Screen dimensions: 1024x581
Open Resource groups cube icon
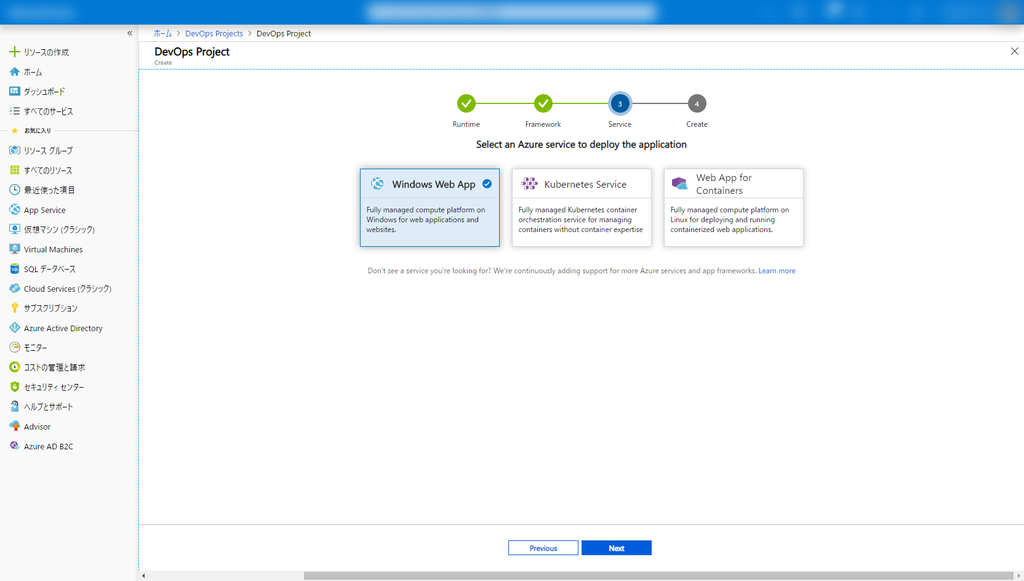14,150
